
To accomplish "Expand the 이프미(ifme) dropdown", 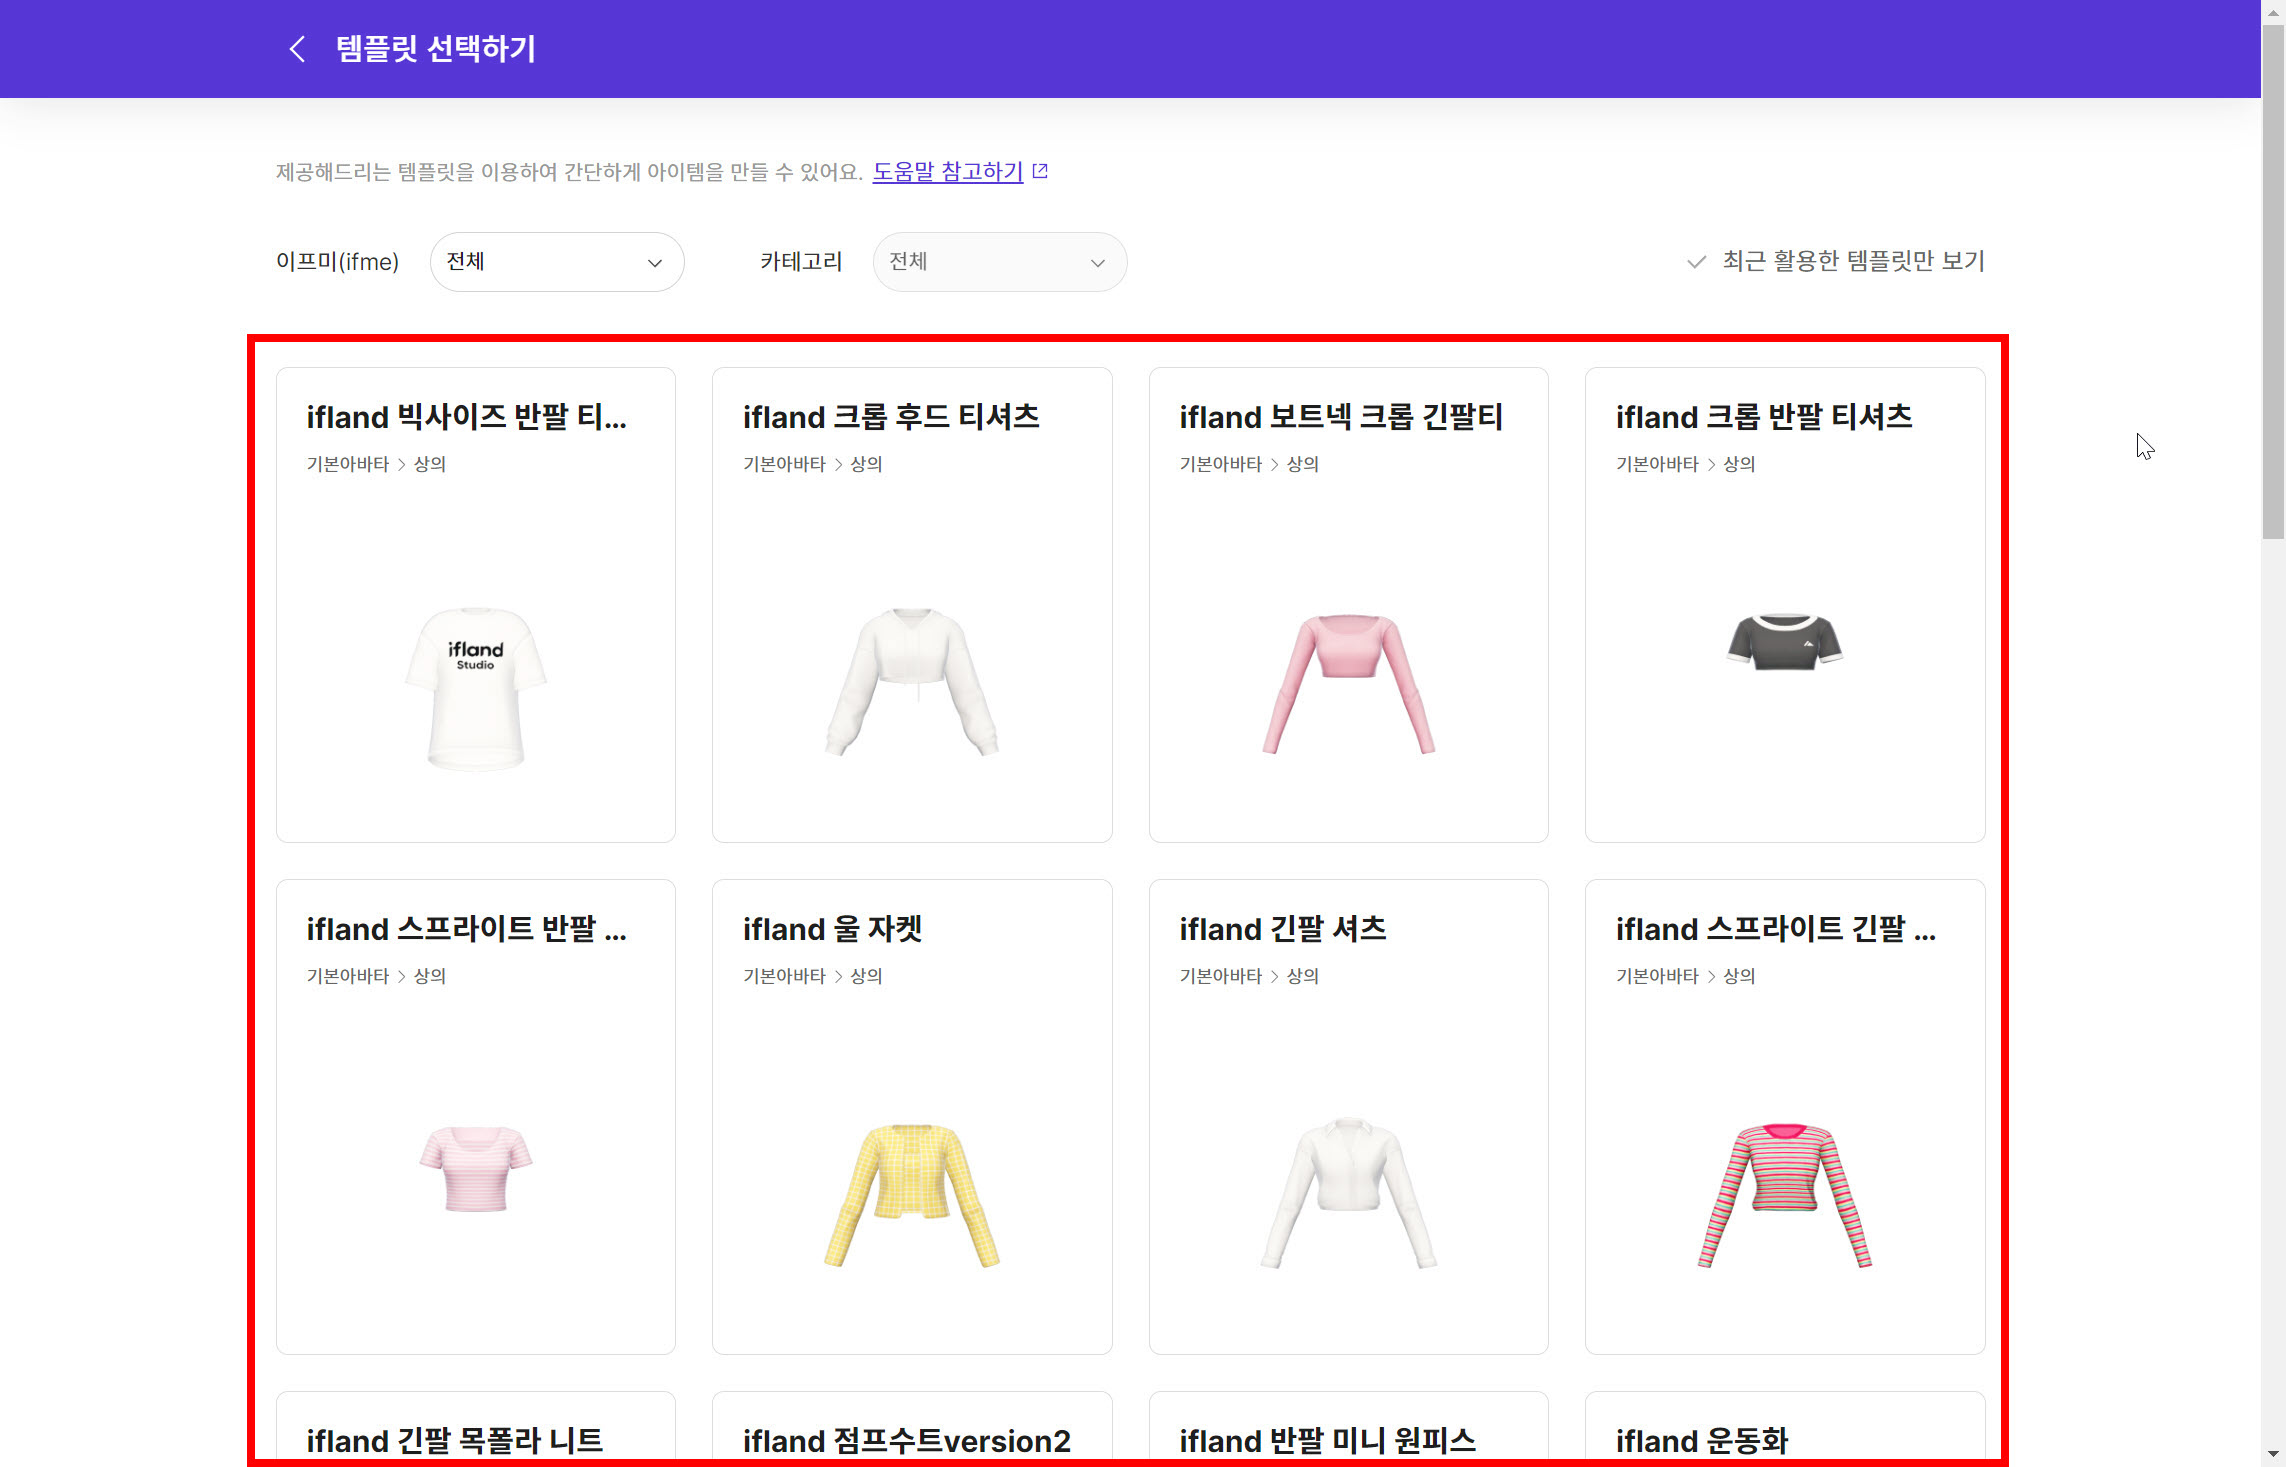I will tap(556, 262).
